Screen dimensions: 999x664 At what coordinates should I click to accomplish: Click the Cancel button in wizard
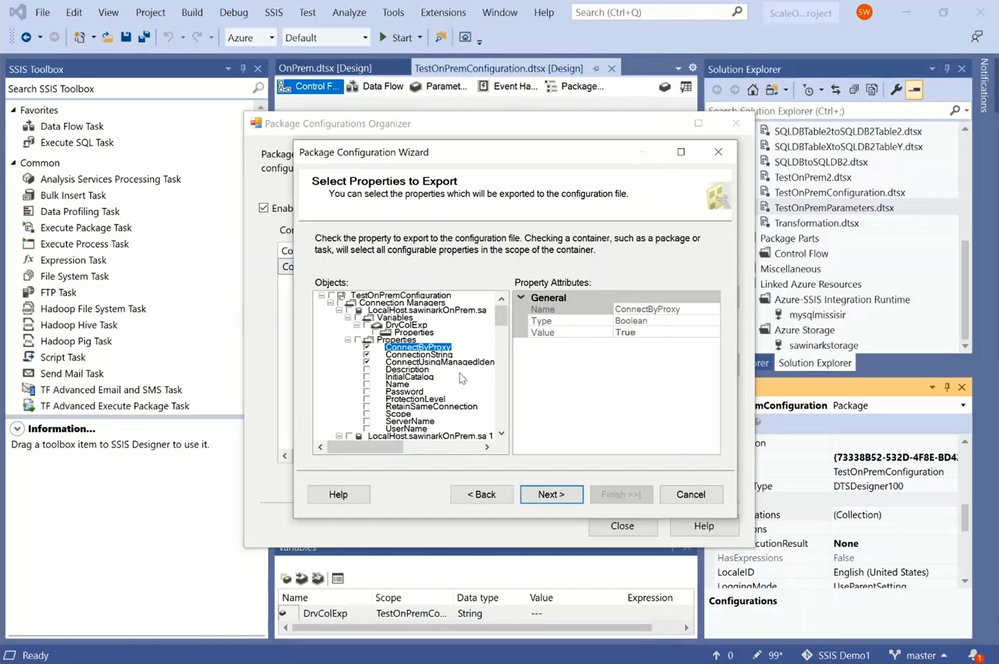pos(691,494)
